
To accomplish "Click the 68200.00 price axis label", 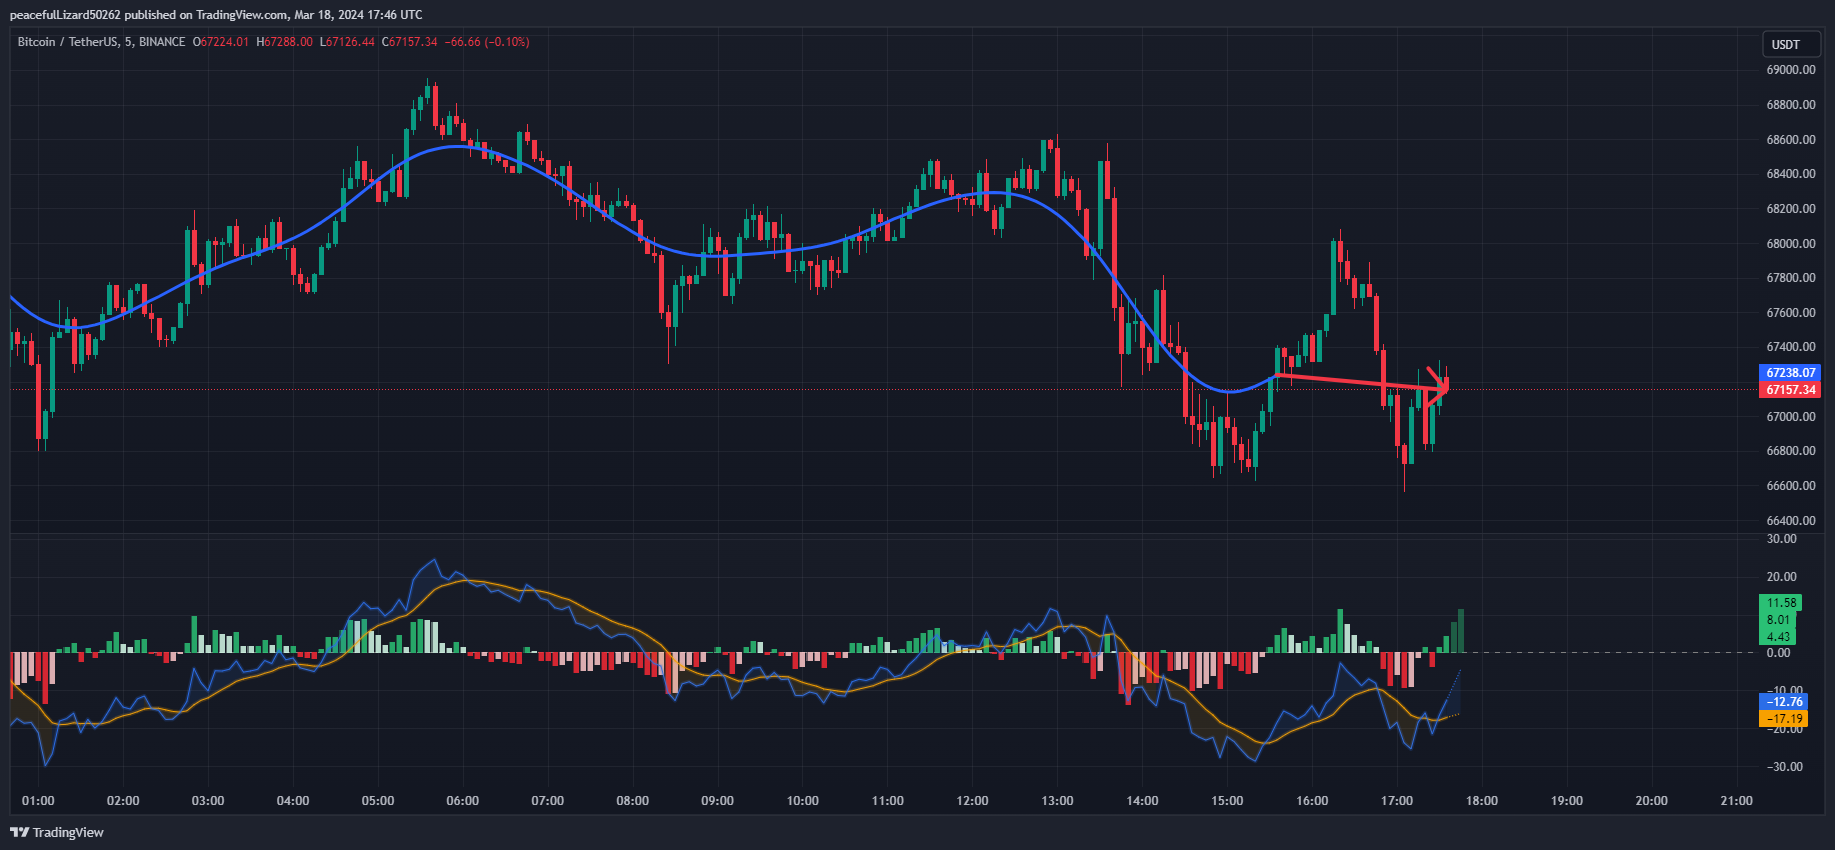I will 1791,209.
